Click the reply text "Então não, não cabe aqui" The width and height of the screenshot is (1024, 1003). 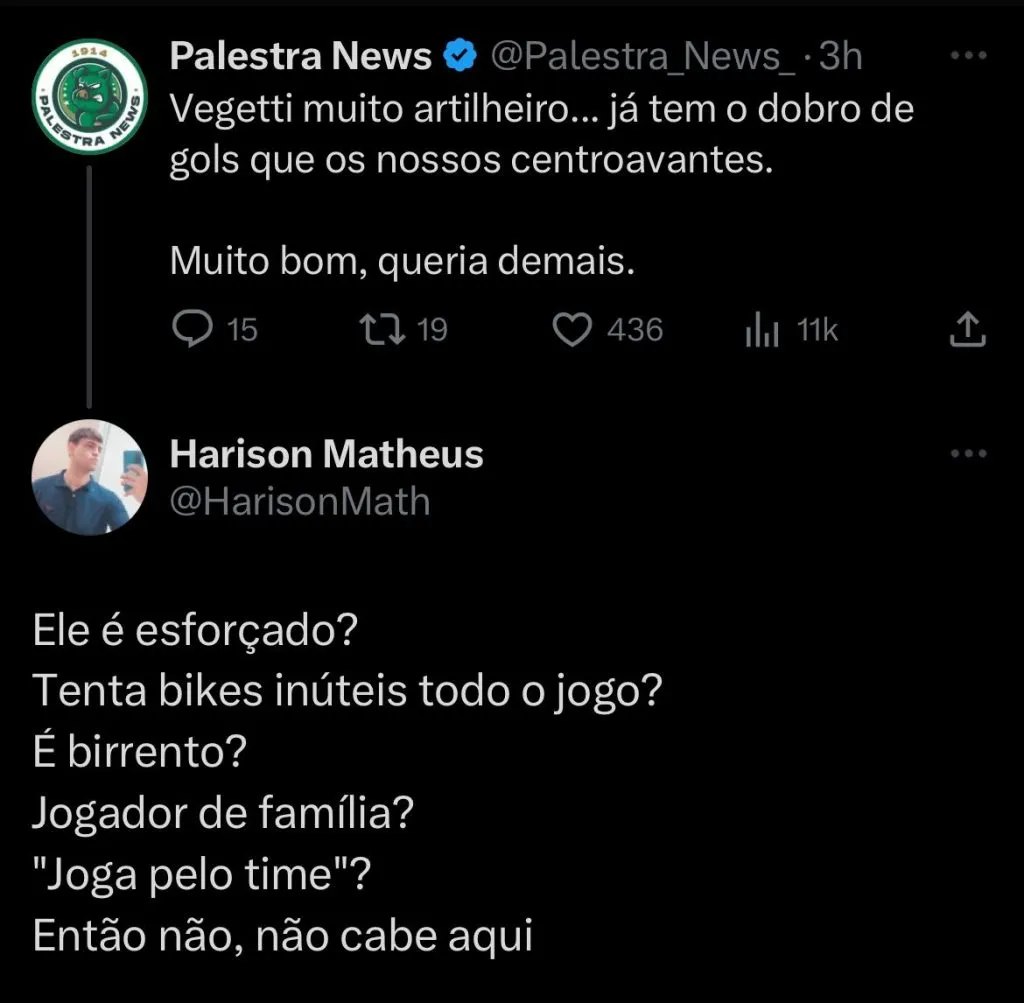(282, 937)
